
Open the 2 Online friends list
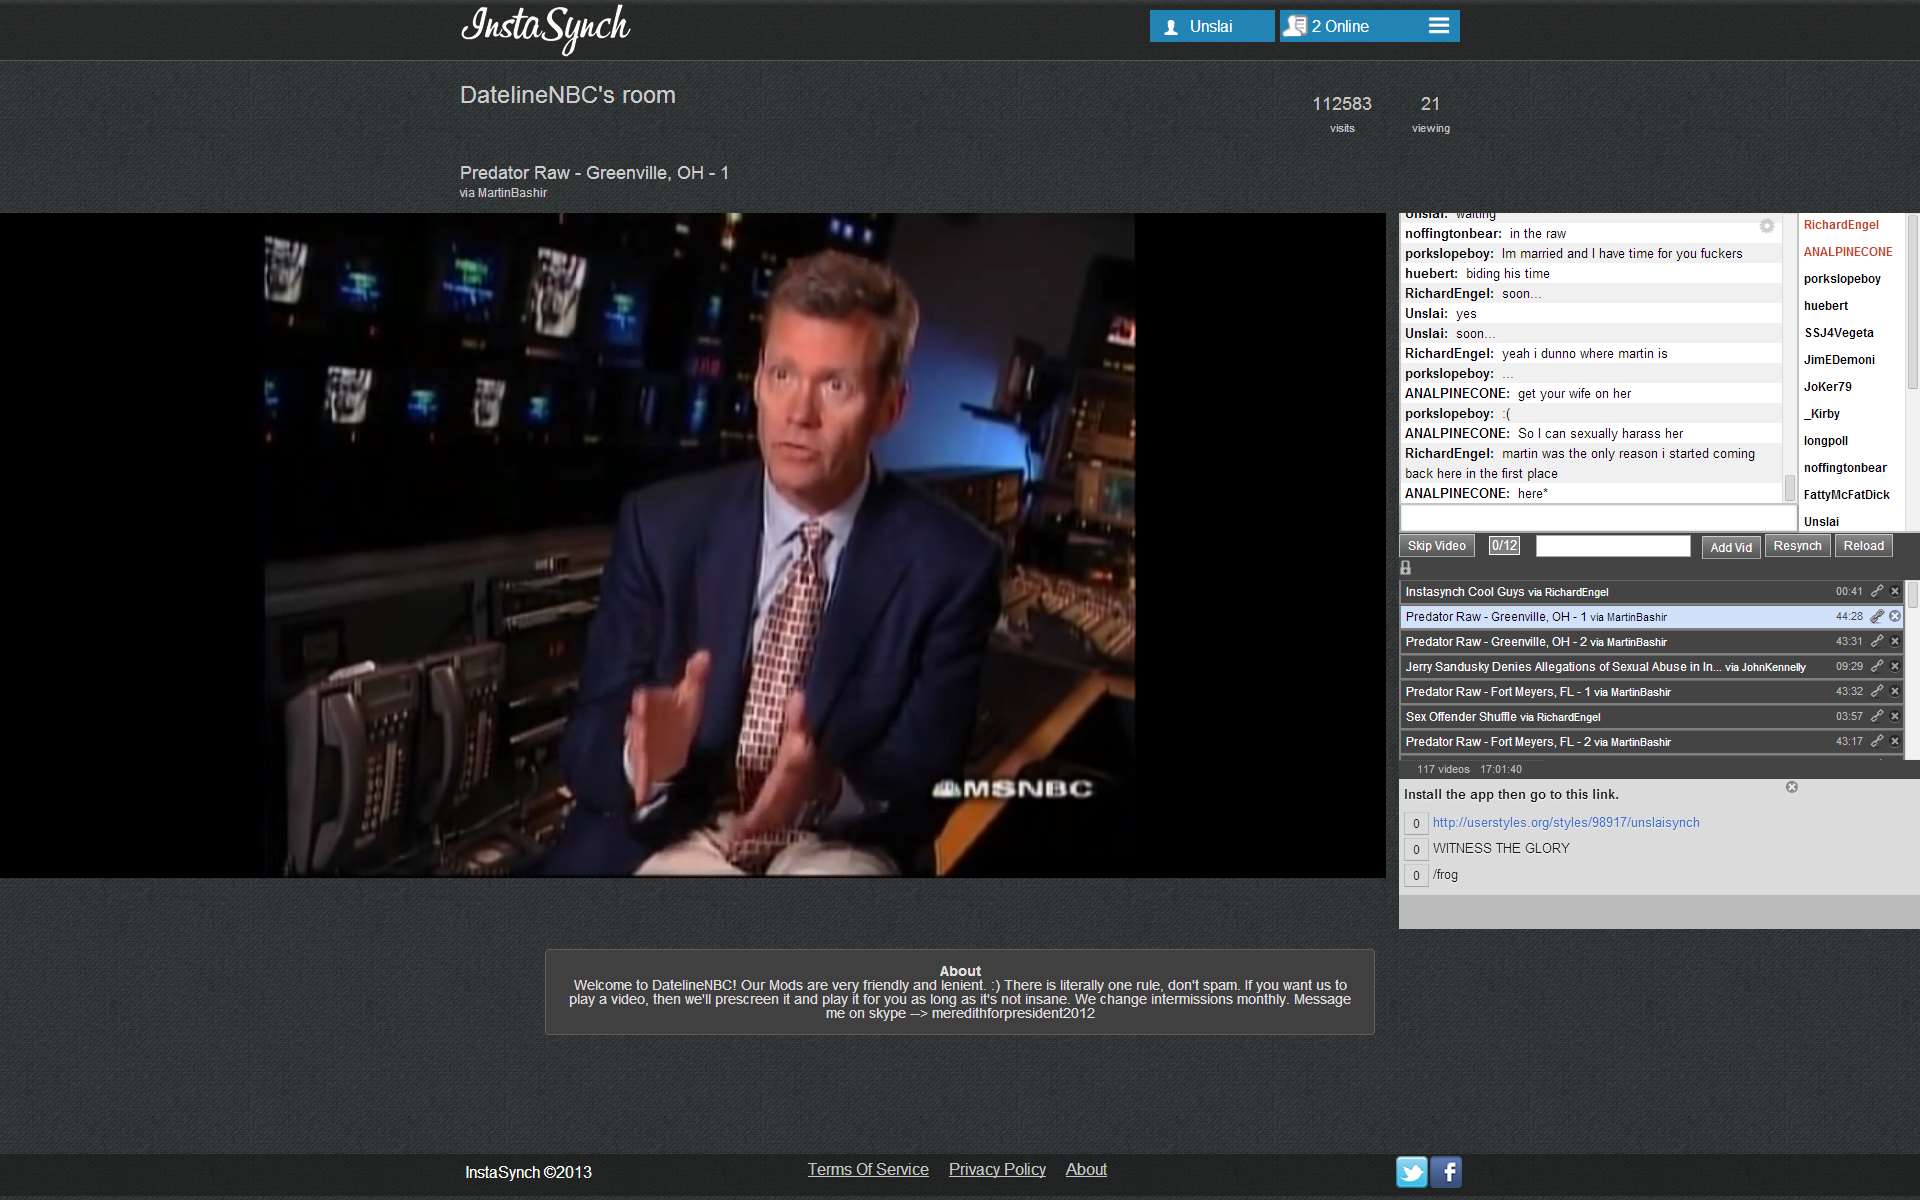click(x=1340, y=26)
